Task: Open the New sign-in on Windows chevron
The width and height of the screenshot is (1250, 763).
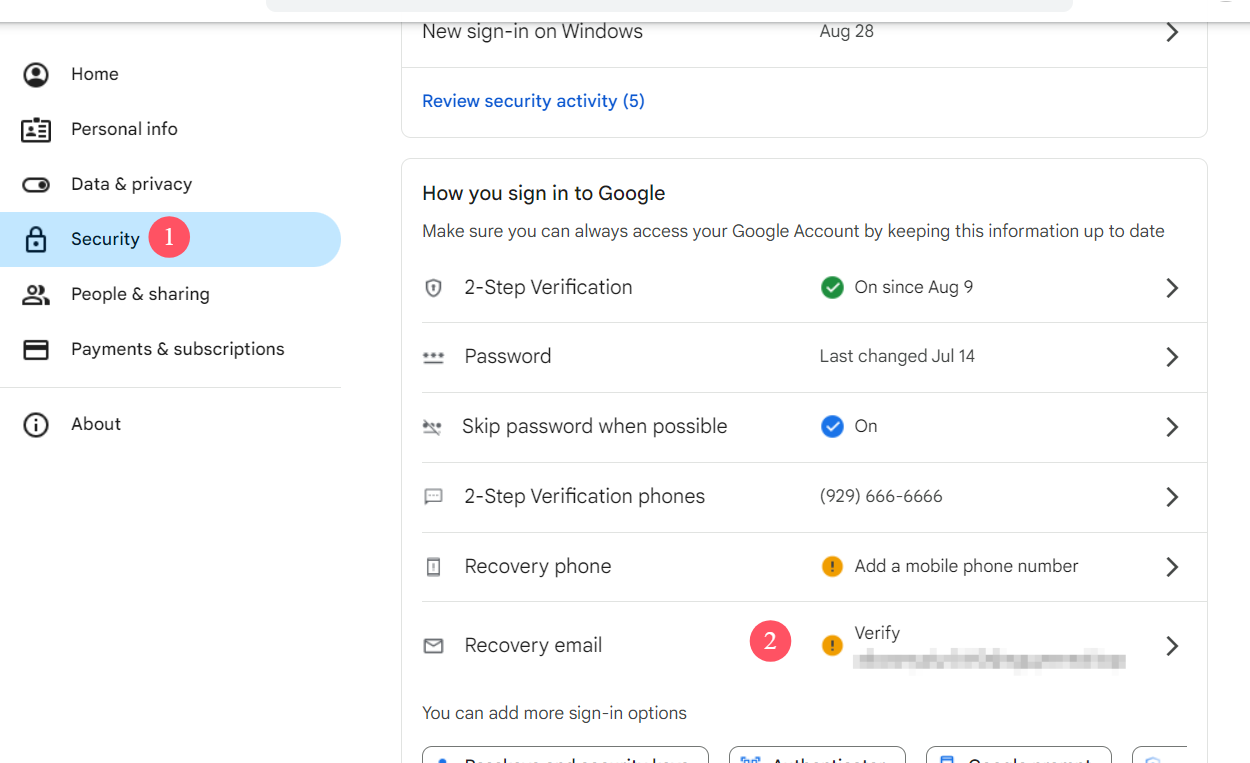Action: [x=1172, y=32]
